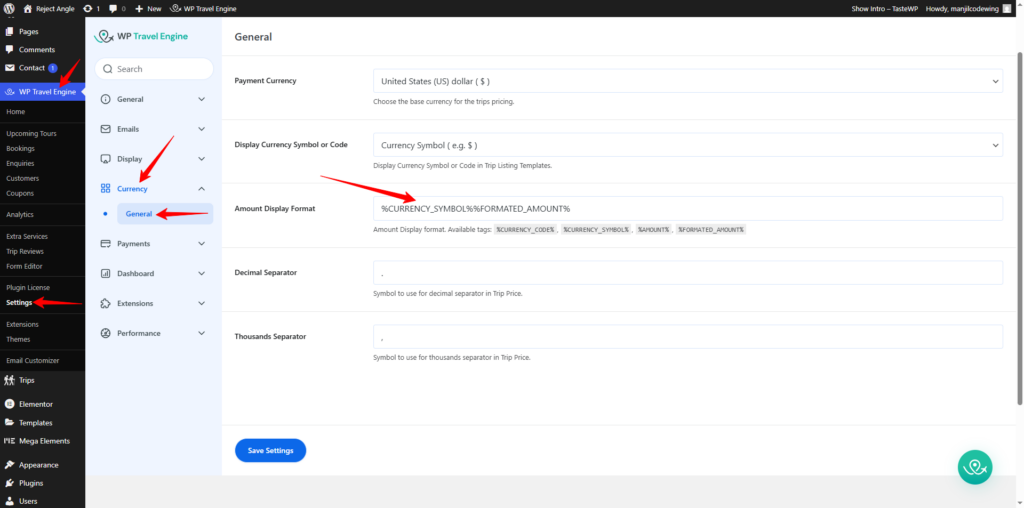Expand the Dashboard settings section

click(x=154, y=274)
